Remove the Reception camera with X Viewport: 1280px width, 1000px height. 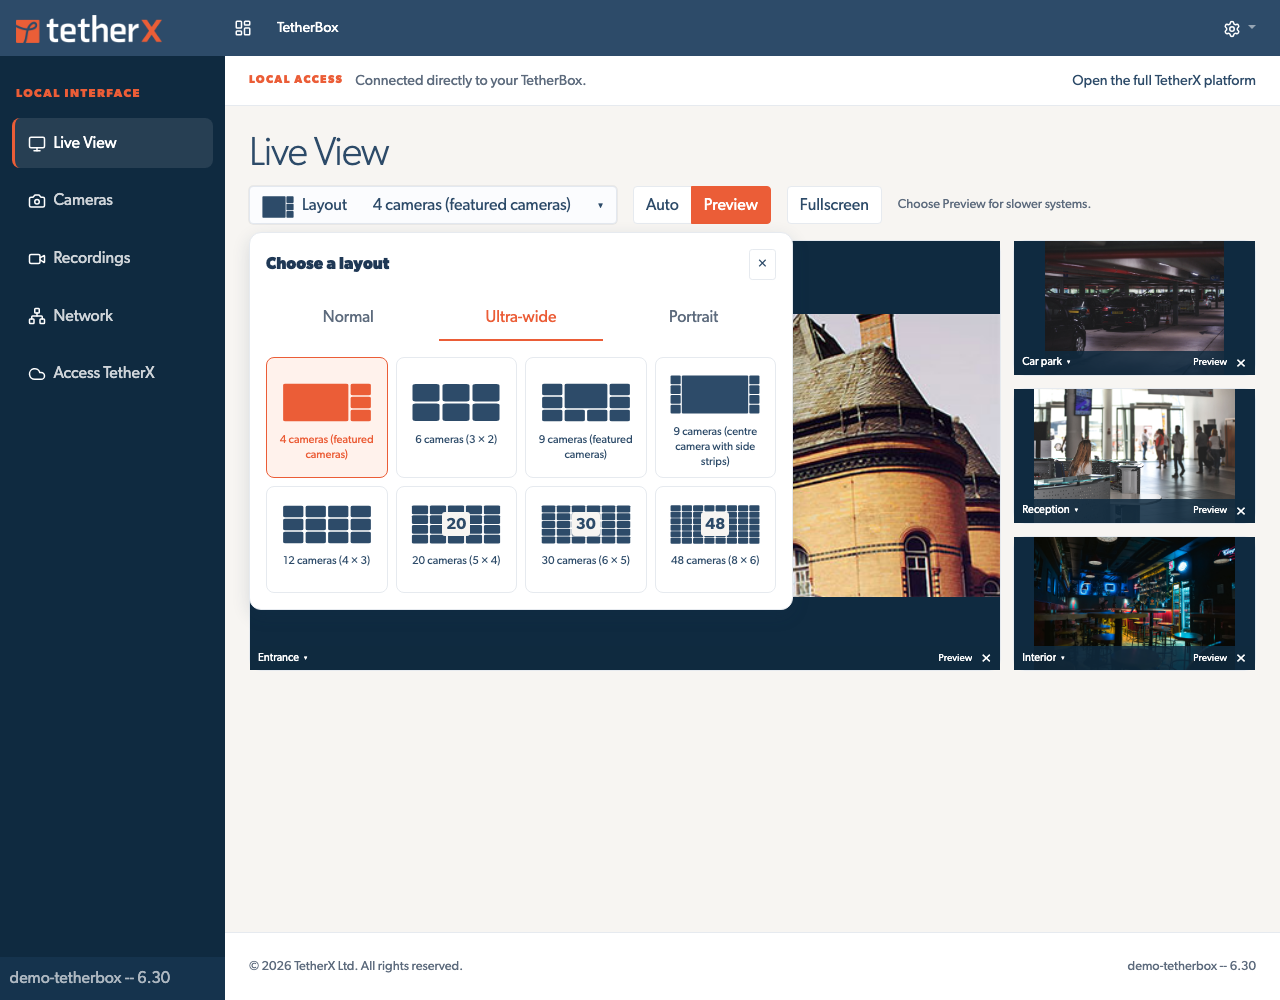coord(1241,511)
